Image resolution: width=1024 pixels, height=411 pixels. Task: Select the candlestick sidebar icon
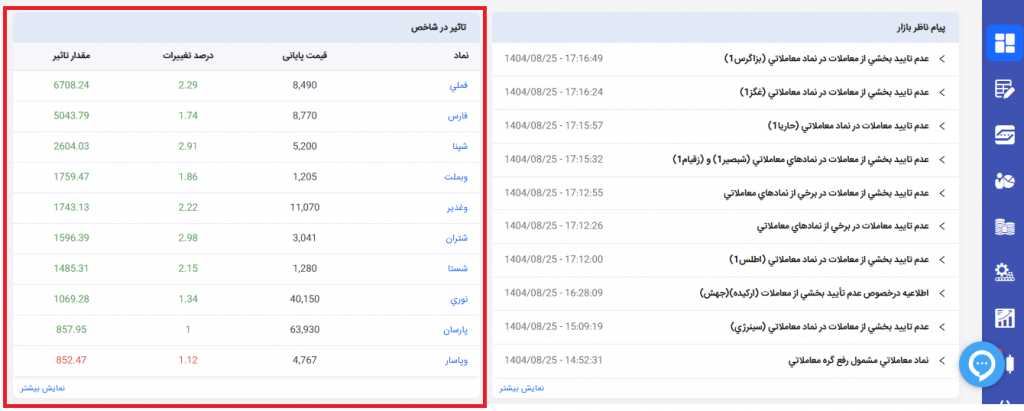click(x=1012, y=363)
